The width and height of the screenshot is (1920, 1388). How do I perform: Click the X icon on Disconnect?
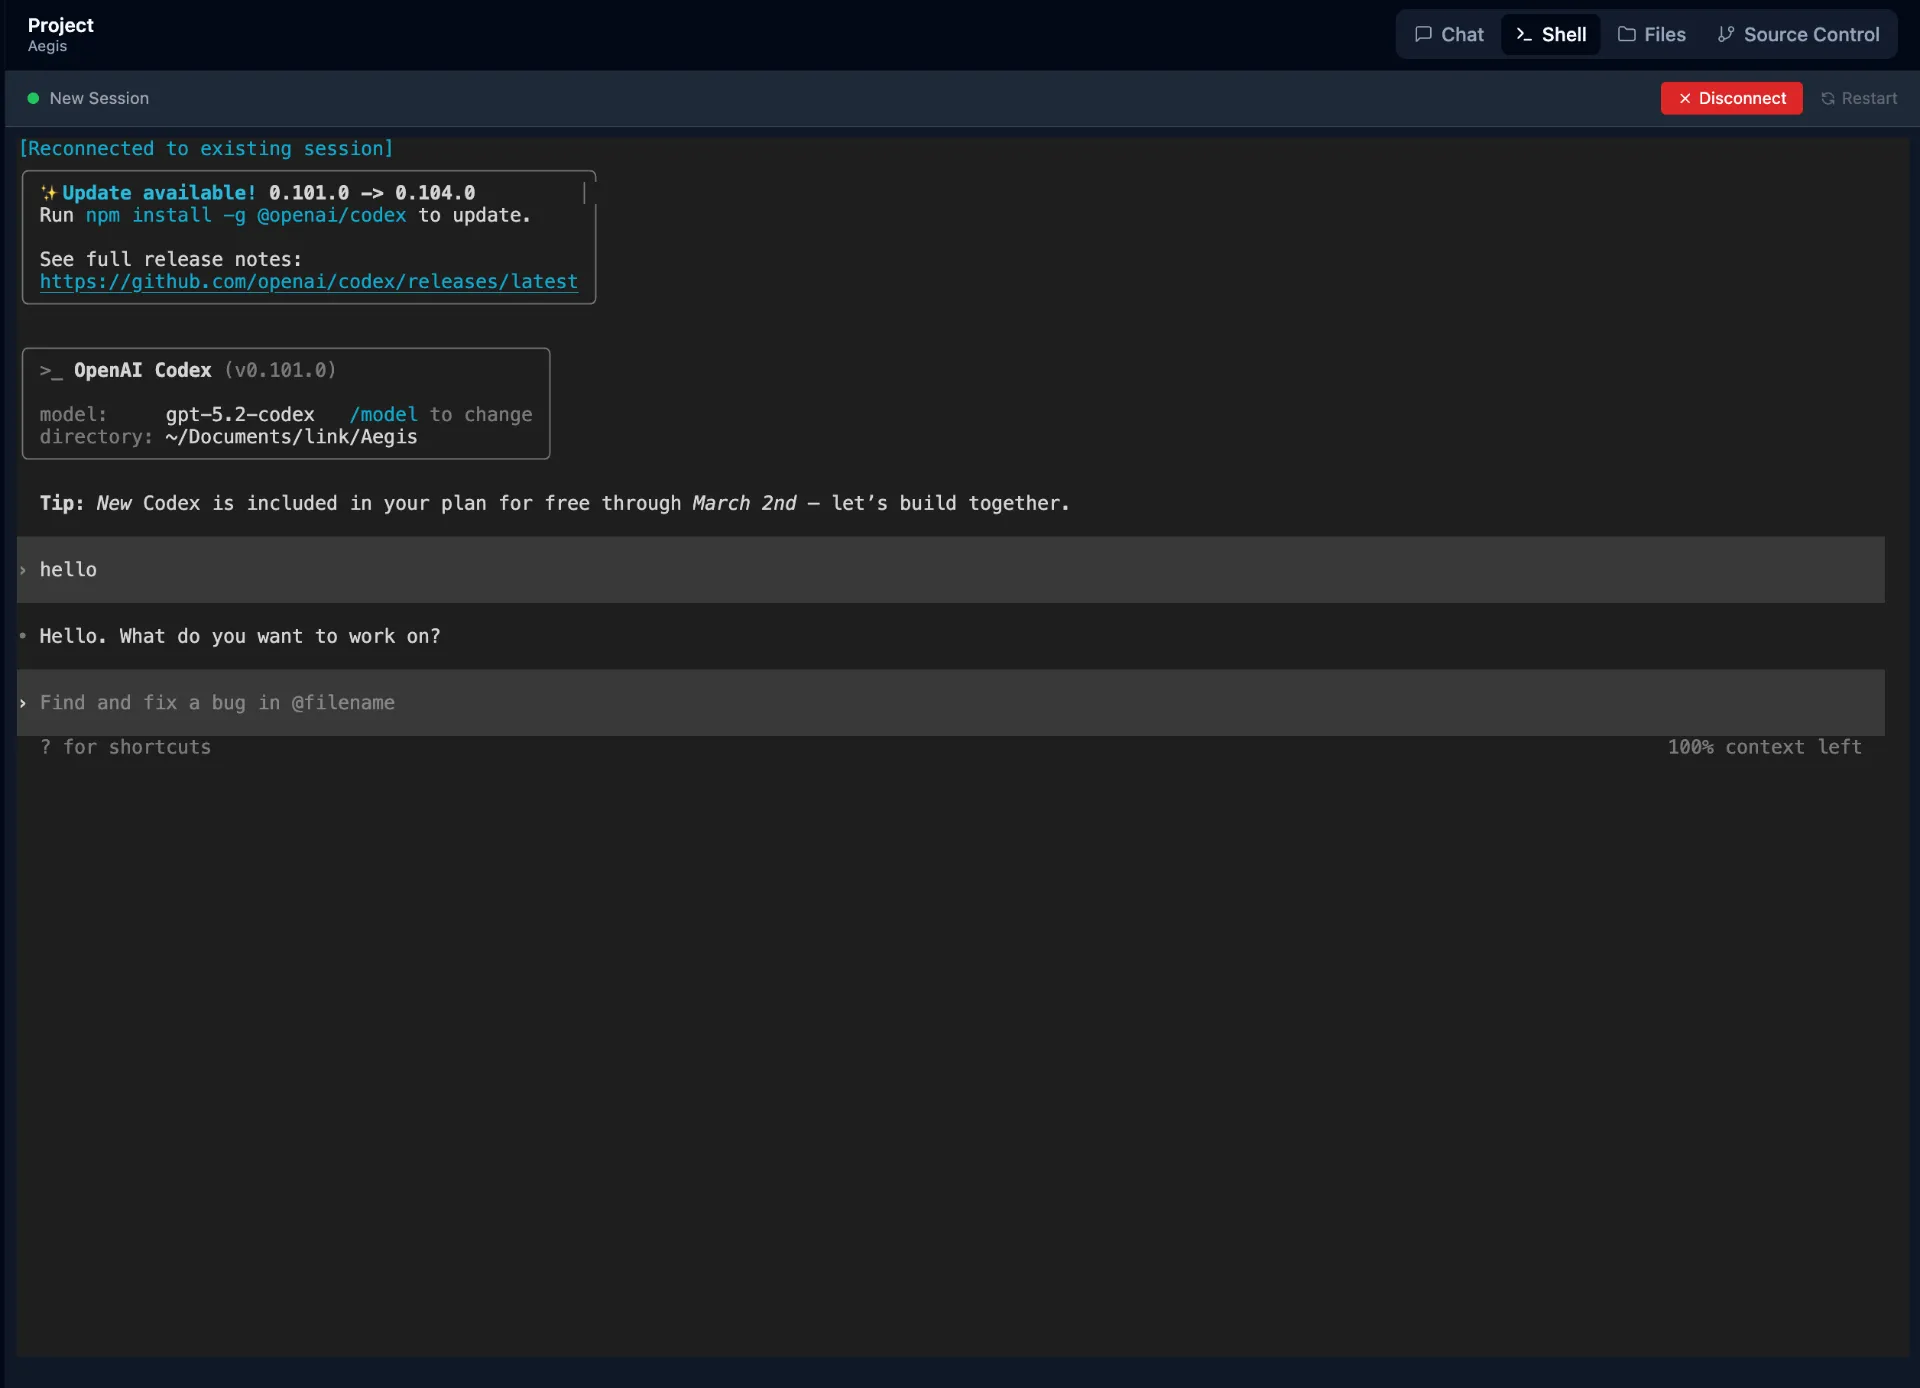coord(1684,98)
